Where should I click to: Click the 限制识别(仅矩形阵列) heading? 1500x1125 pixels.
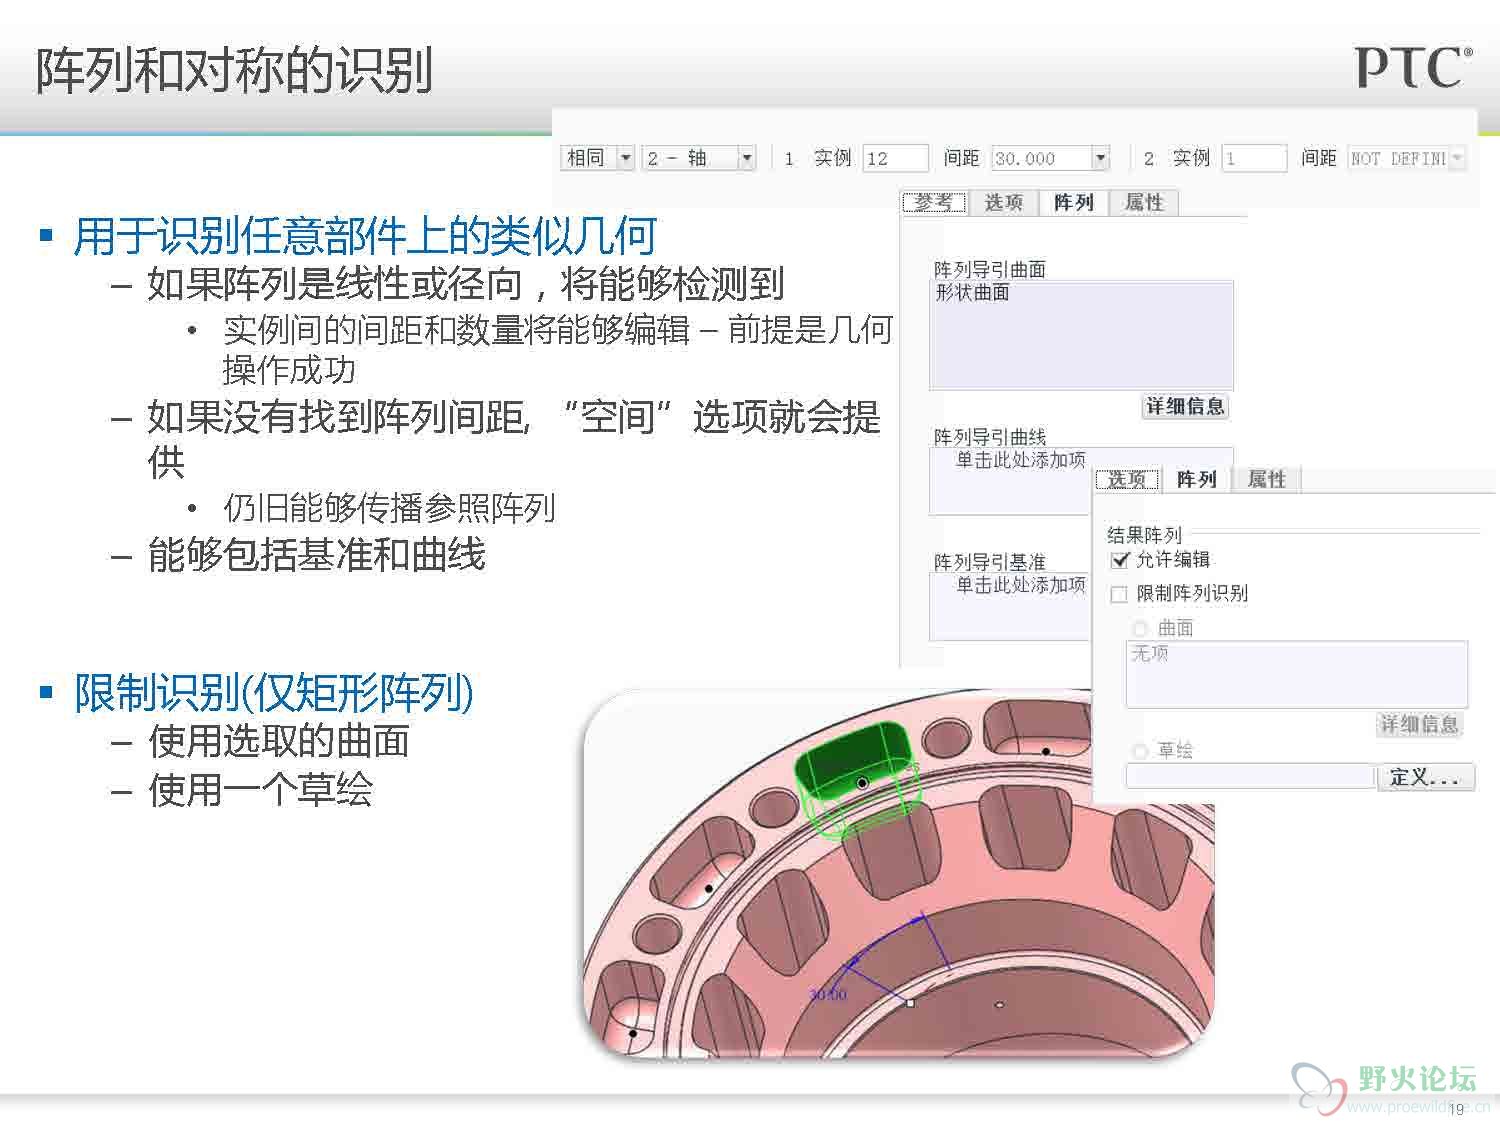click(274, 693)
